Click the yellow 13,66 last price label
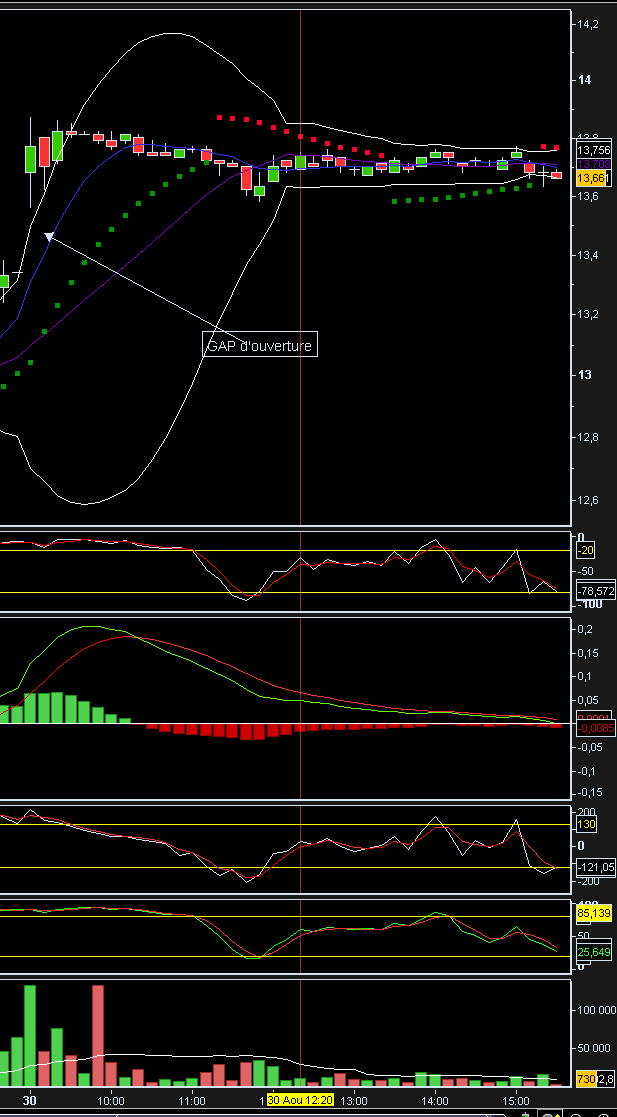The image size is (617, 1117). tap(592, 178)
